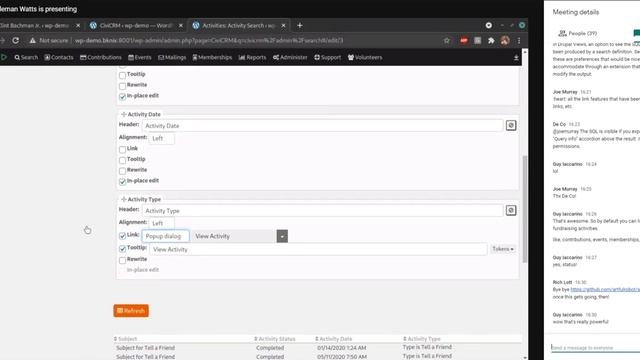This screenshot has width=640, height=360.
Task: Open the Events menu
Action: point(140,58)
